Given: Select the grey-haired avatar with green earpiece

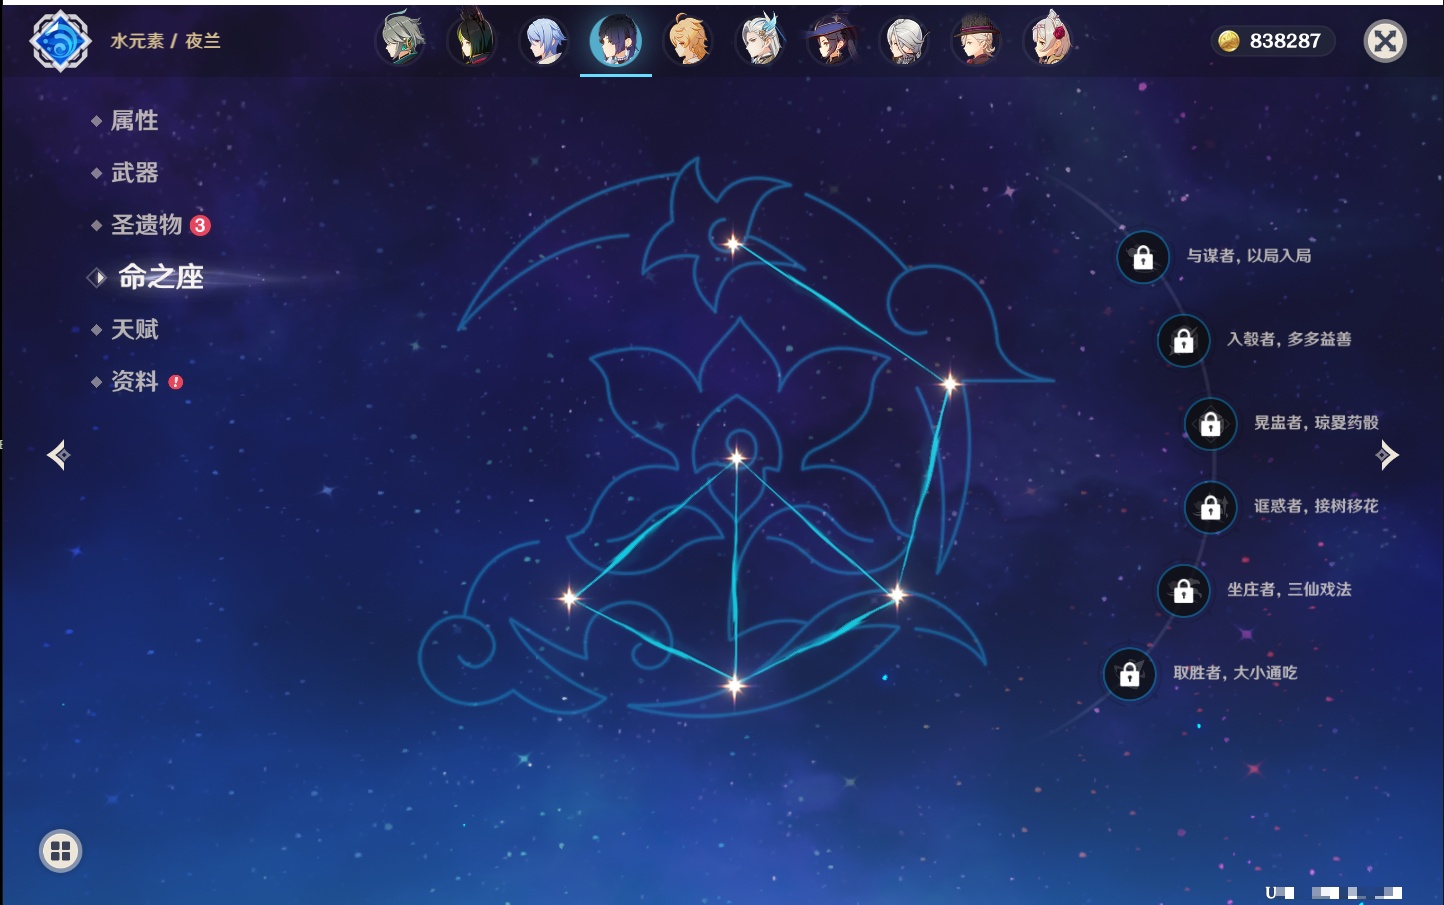Looking at the screenshot, I should click(401, 40).
